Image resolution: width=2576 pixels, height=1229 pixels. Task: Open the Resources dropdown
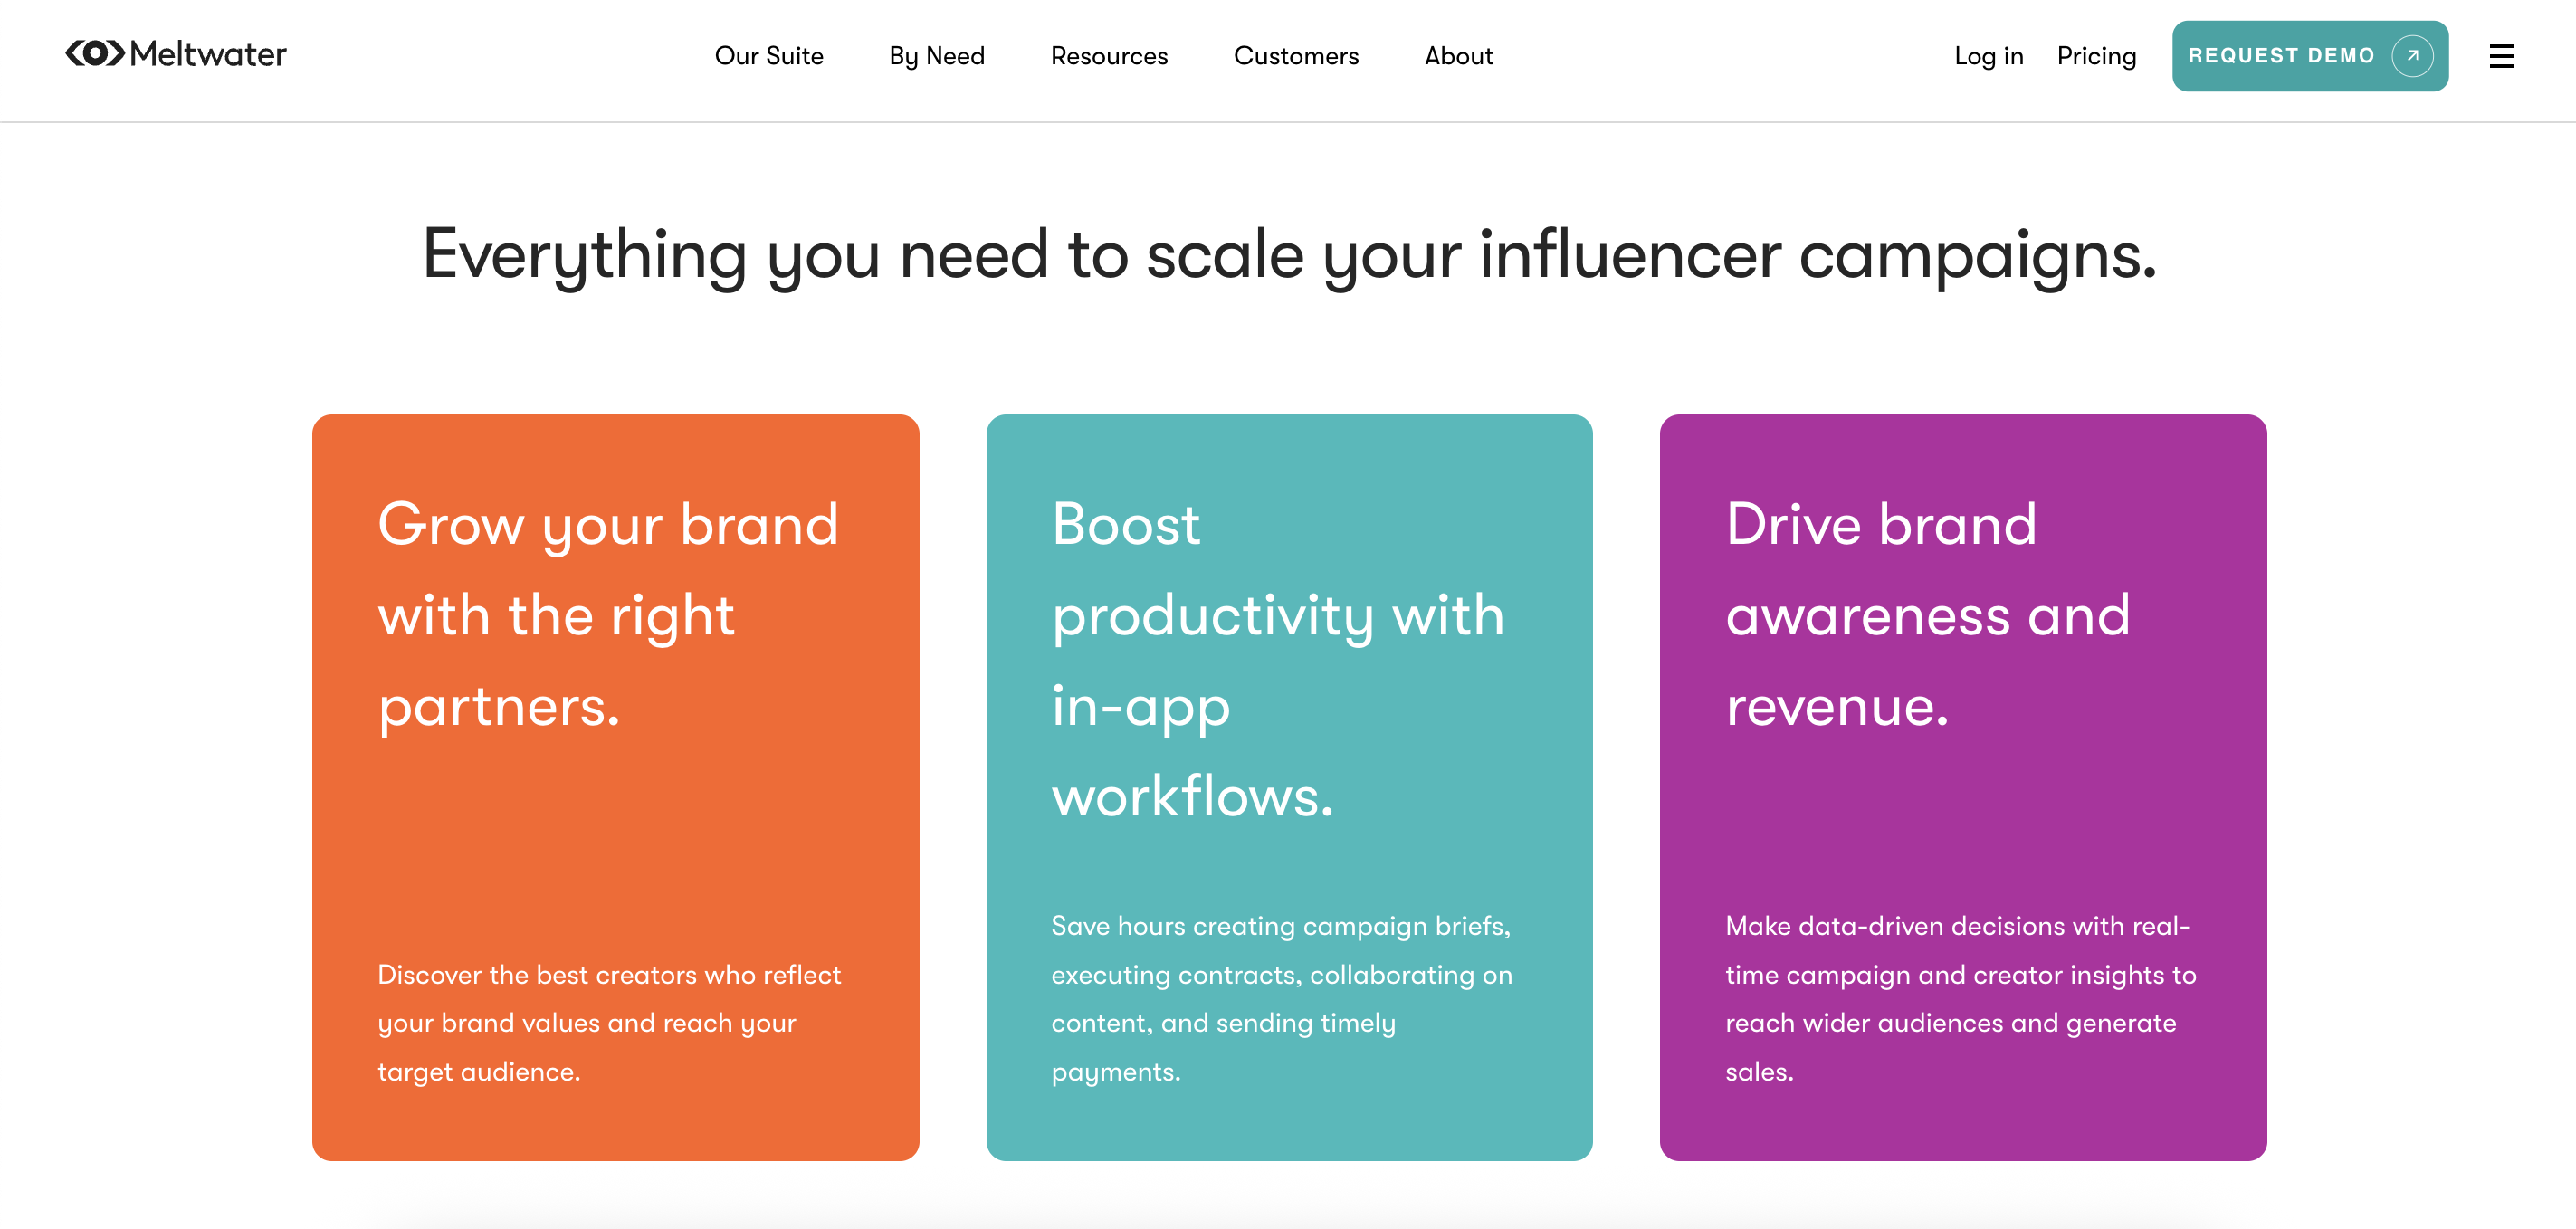[1108, 56]
